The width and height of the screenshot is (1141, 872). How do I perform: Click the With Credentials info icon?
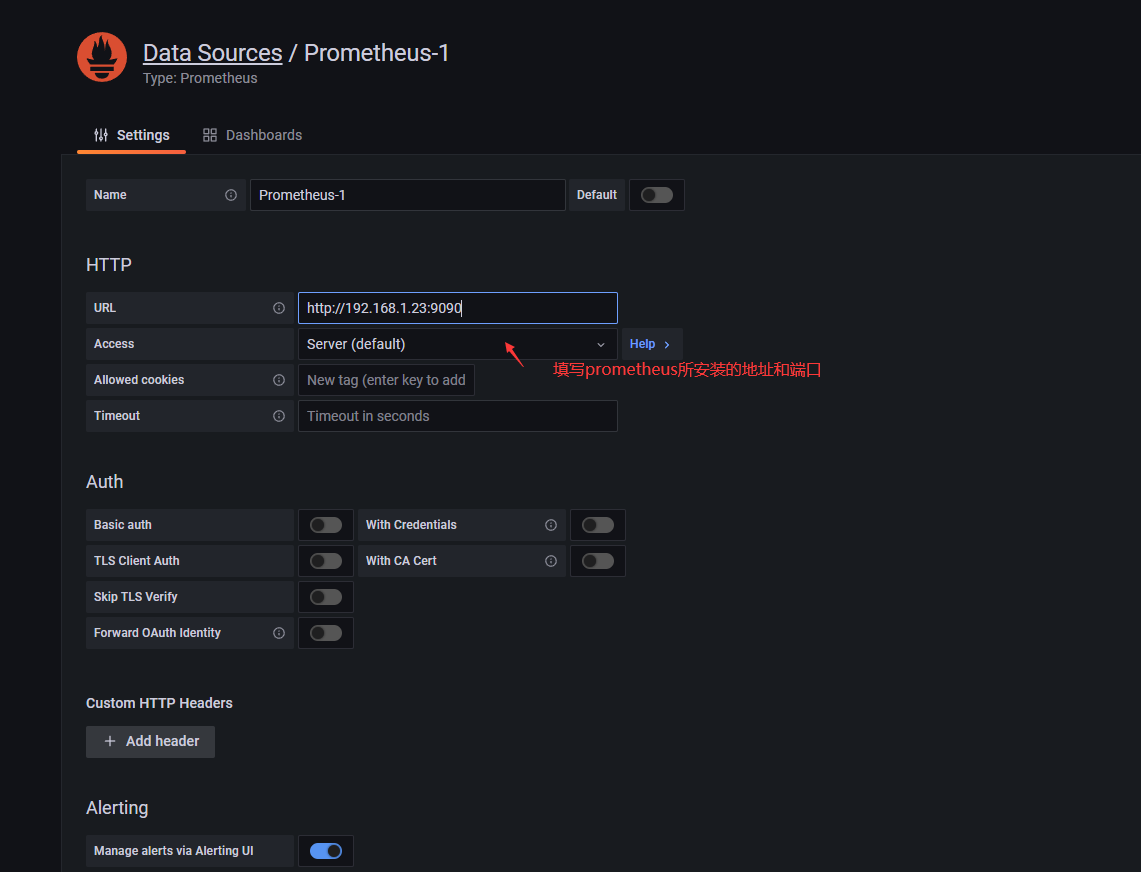click(x=551, y=525)
